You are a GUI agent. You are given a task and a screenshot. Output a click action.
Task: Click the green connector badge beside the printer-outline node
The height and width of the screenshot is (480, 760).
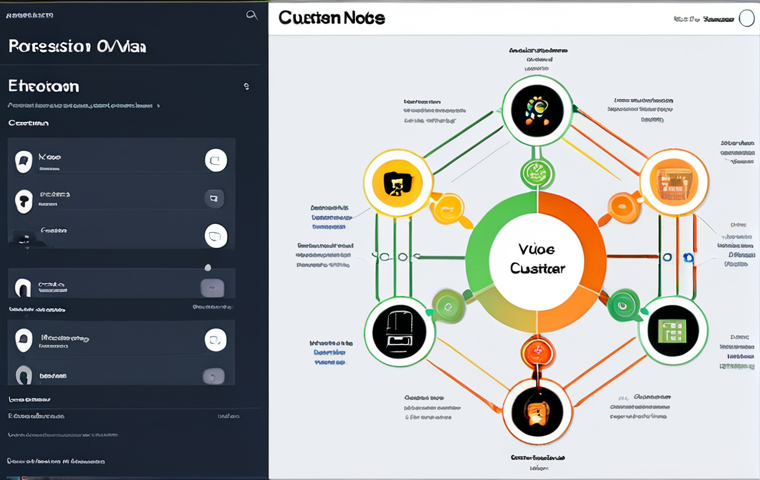(448, 306)
